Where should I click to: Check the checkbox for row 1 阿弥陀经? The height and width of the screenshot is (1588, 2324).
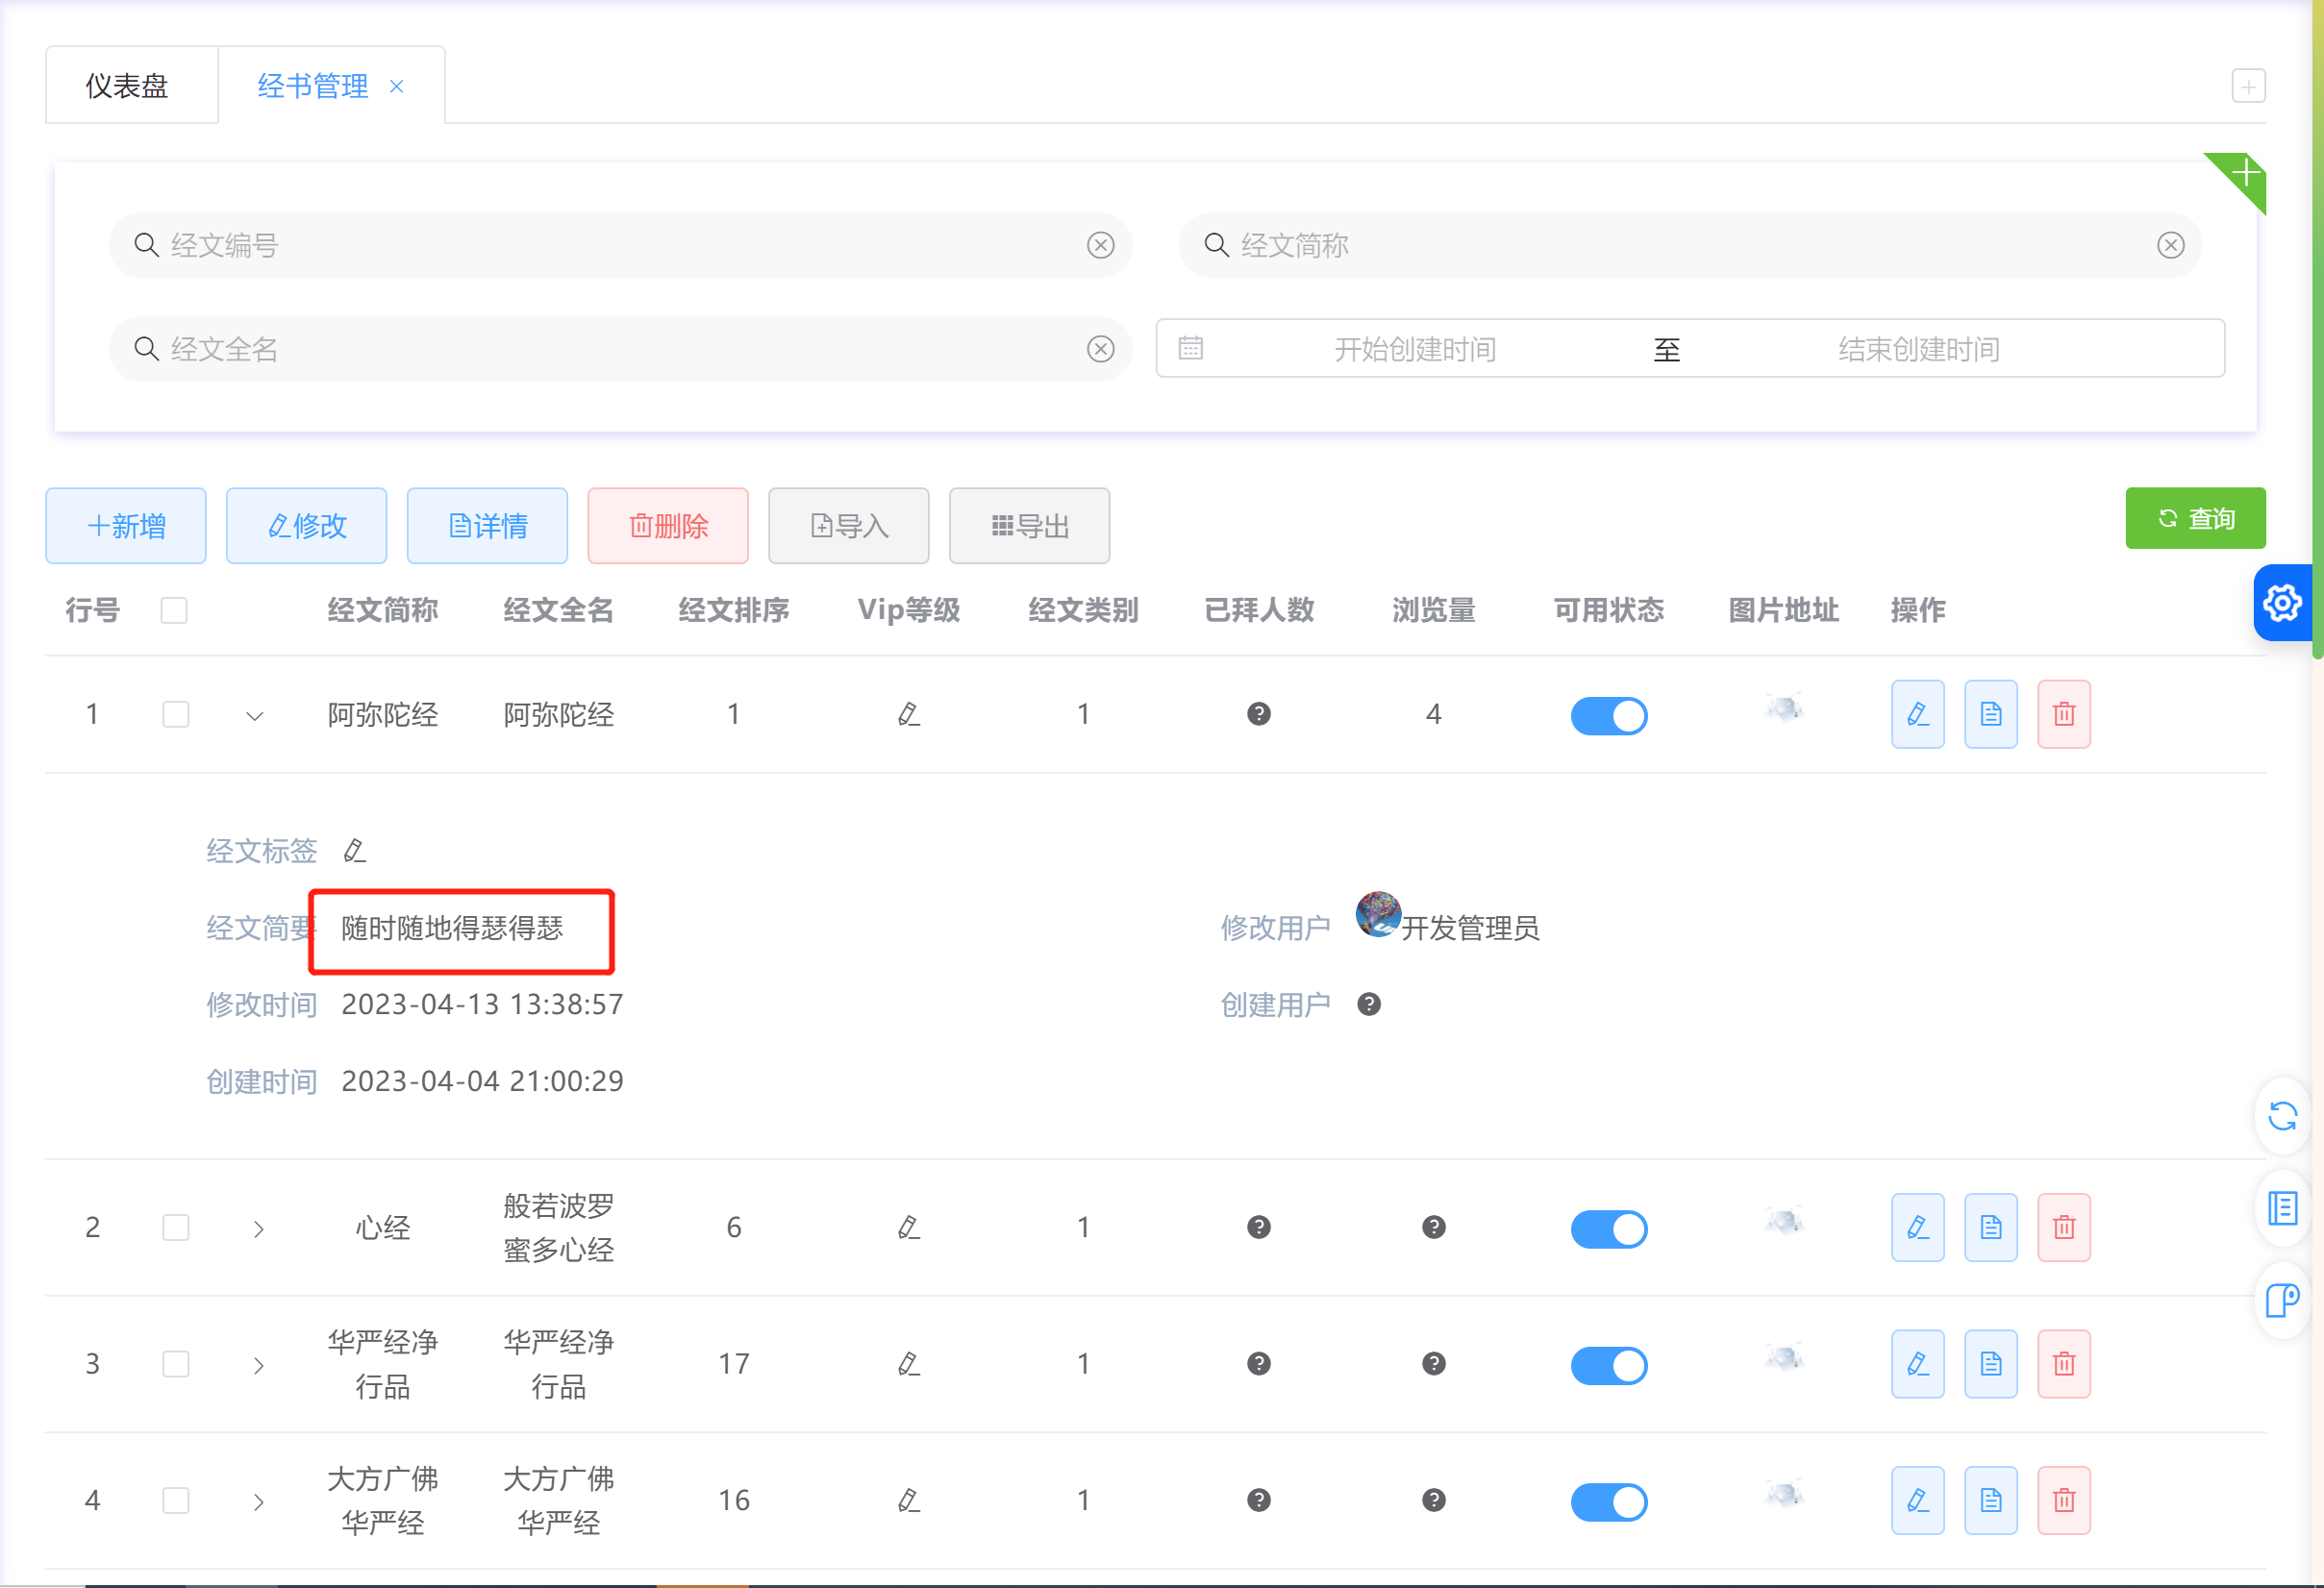[176, 714]
